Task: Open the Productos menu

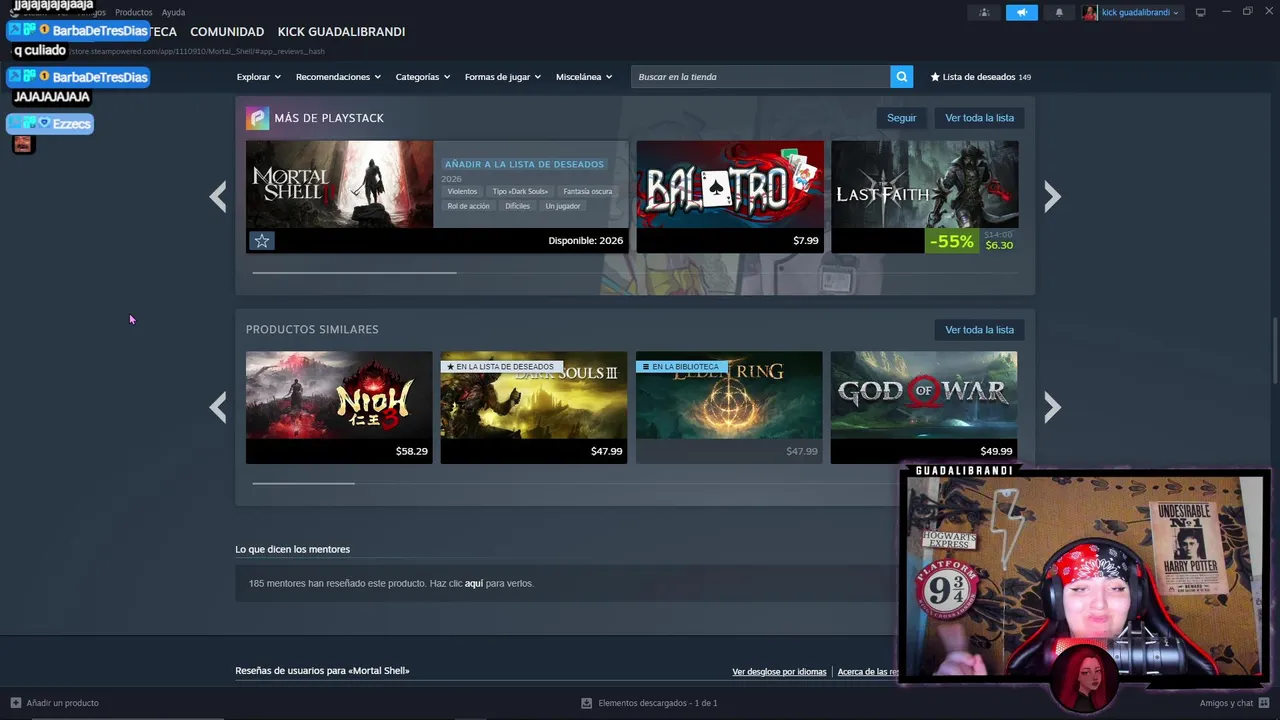Action: (133, 13)
